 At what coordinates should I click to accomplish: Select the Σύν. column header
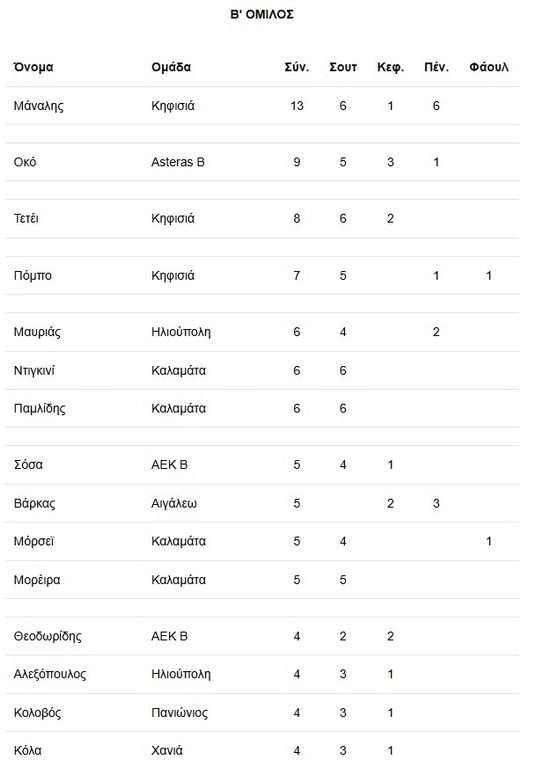[x=297, y=67]
